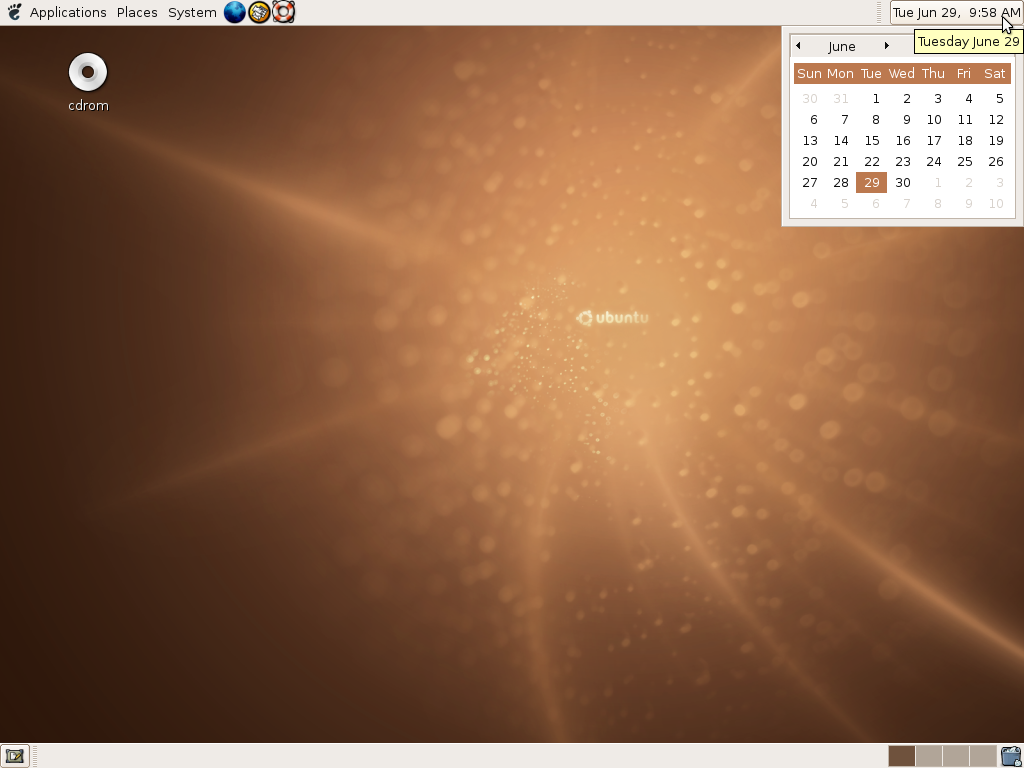Advance to the next month in the calendar
Image resolution: width=1024 pixels, height=768 pixels.
[886, 45]
